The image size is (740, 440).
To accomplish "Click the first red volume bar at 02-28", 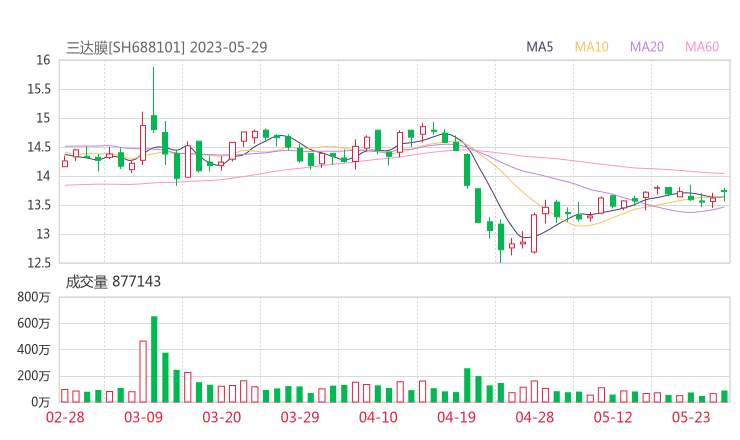I will click(x=65, y=396).
